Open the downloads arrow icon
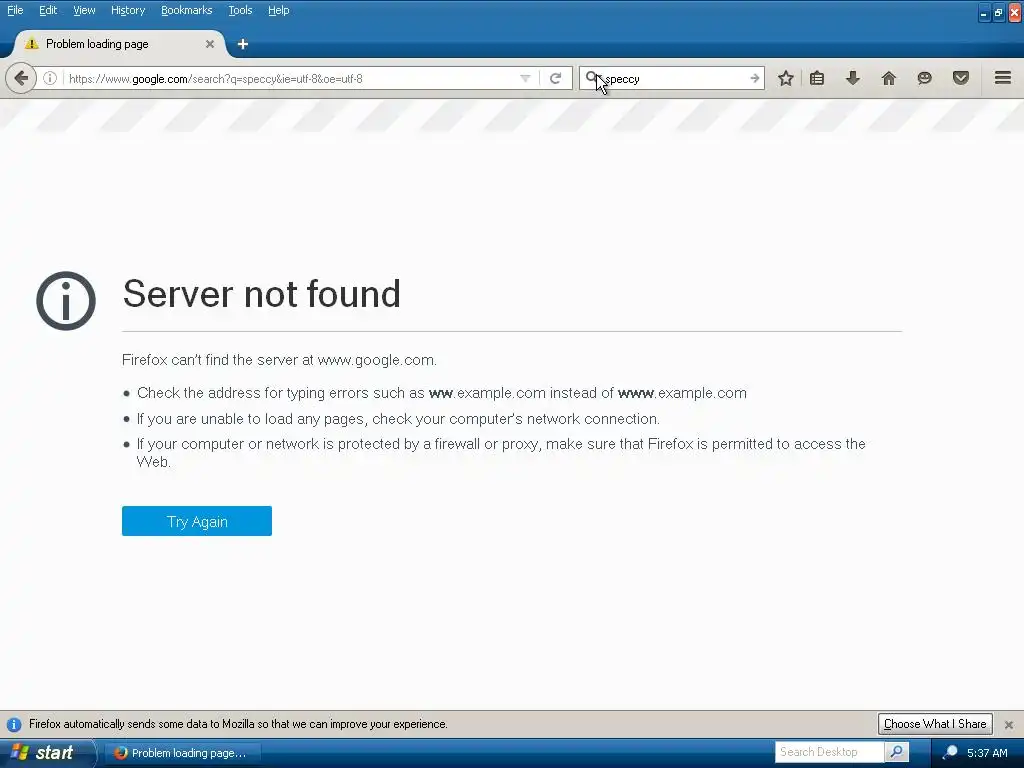The width and height of the screenshot is (1024, 768). [x=852, y=78]
